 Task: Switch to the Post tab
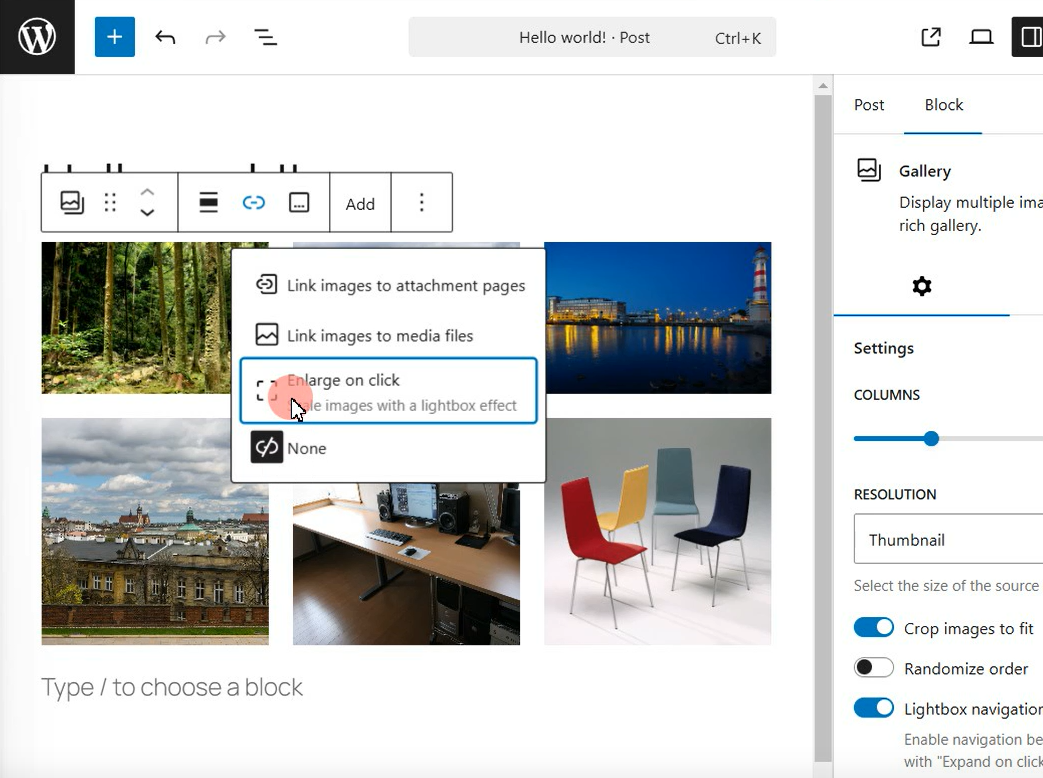point(868,104)
